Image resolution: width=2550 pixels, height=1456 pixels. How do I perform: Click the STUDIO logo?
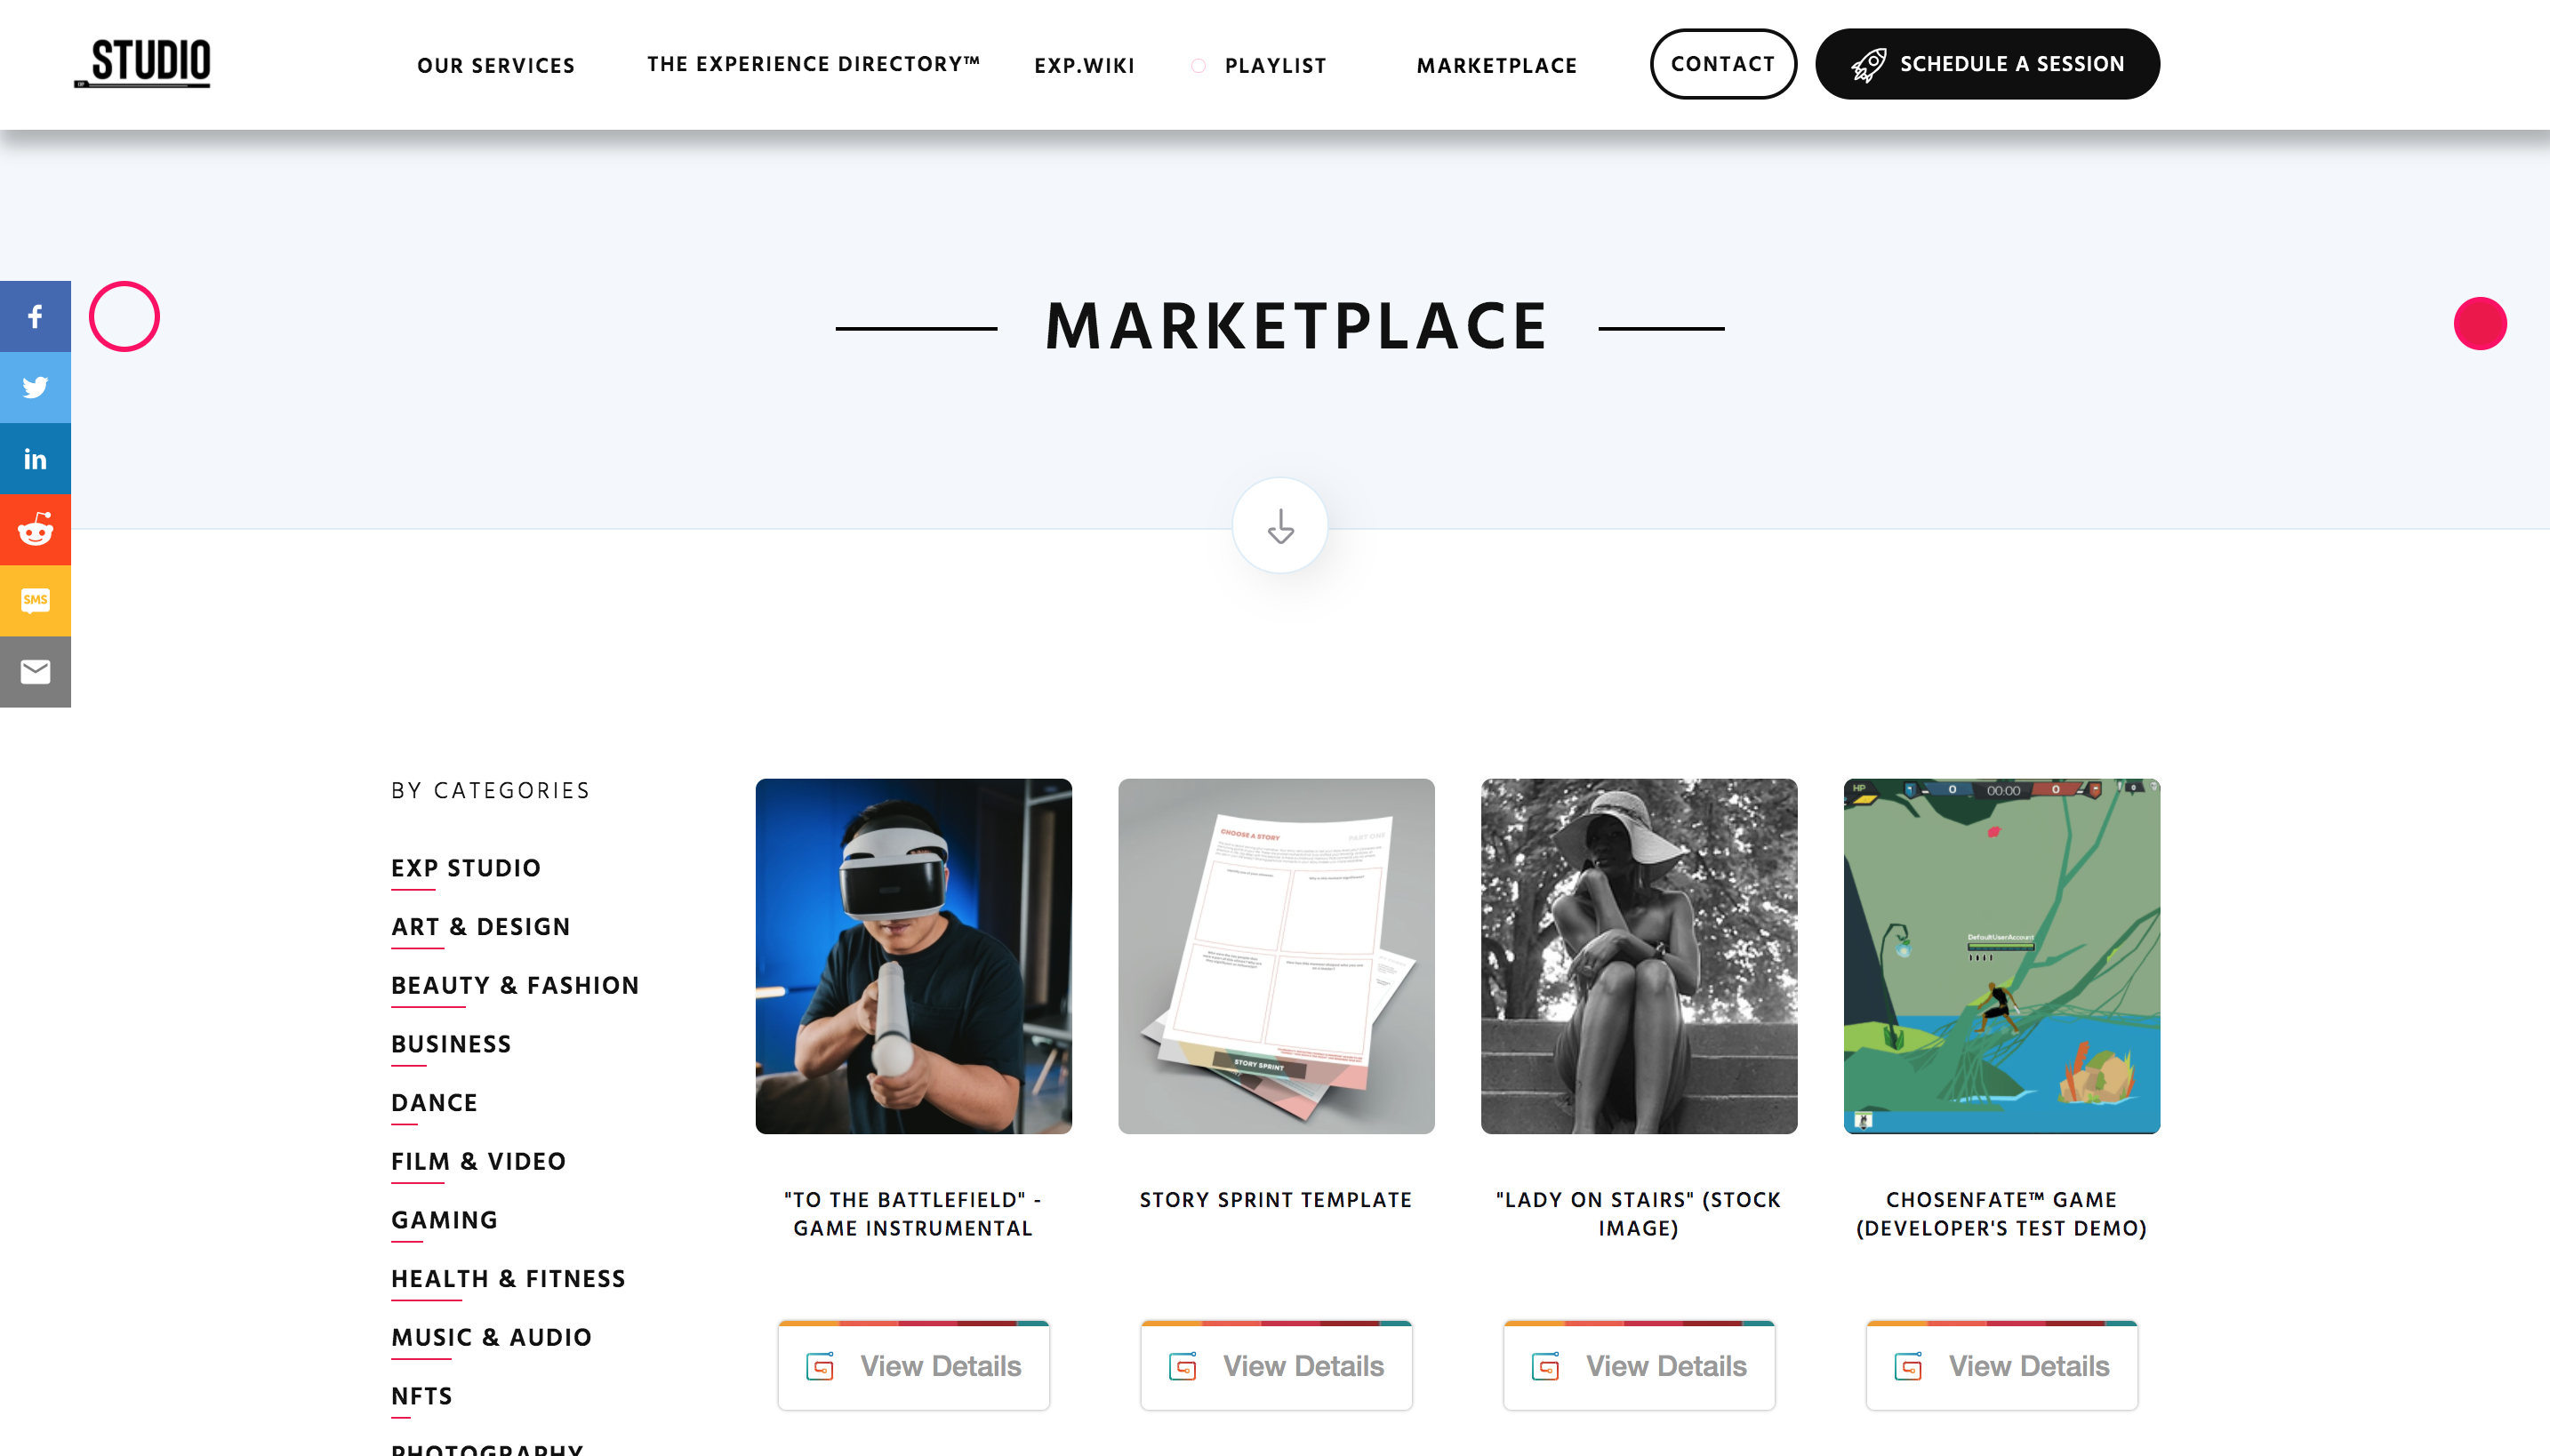143,63
